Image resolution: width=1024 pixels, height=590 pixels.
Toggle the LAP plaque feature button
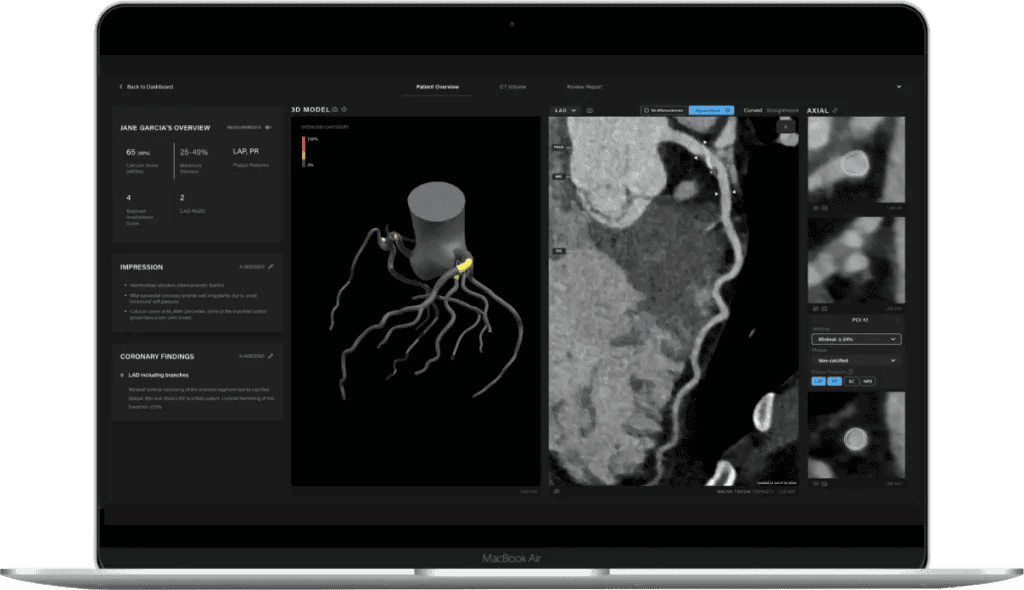click(819, 381)
